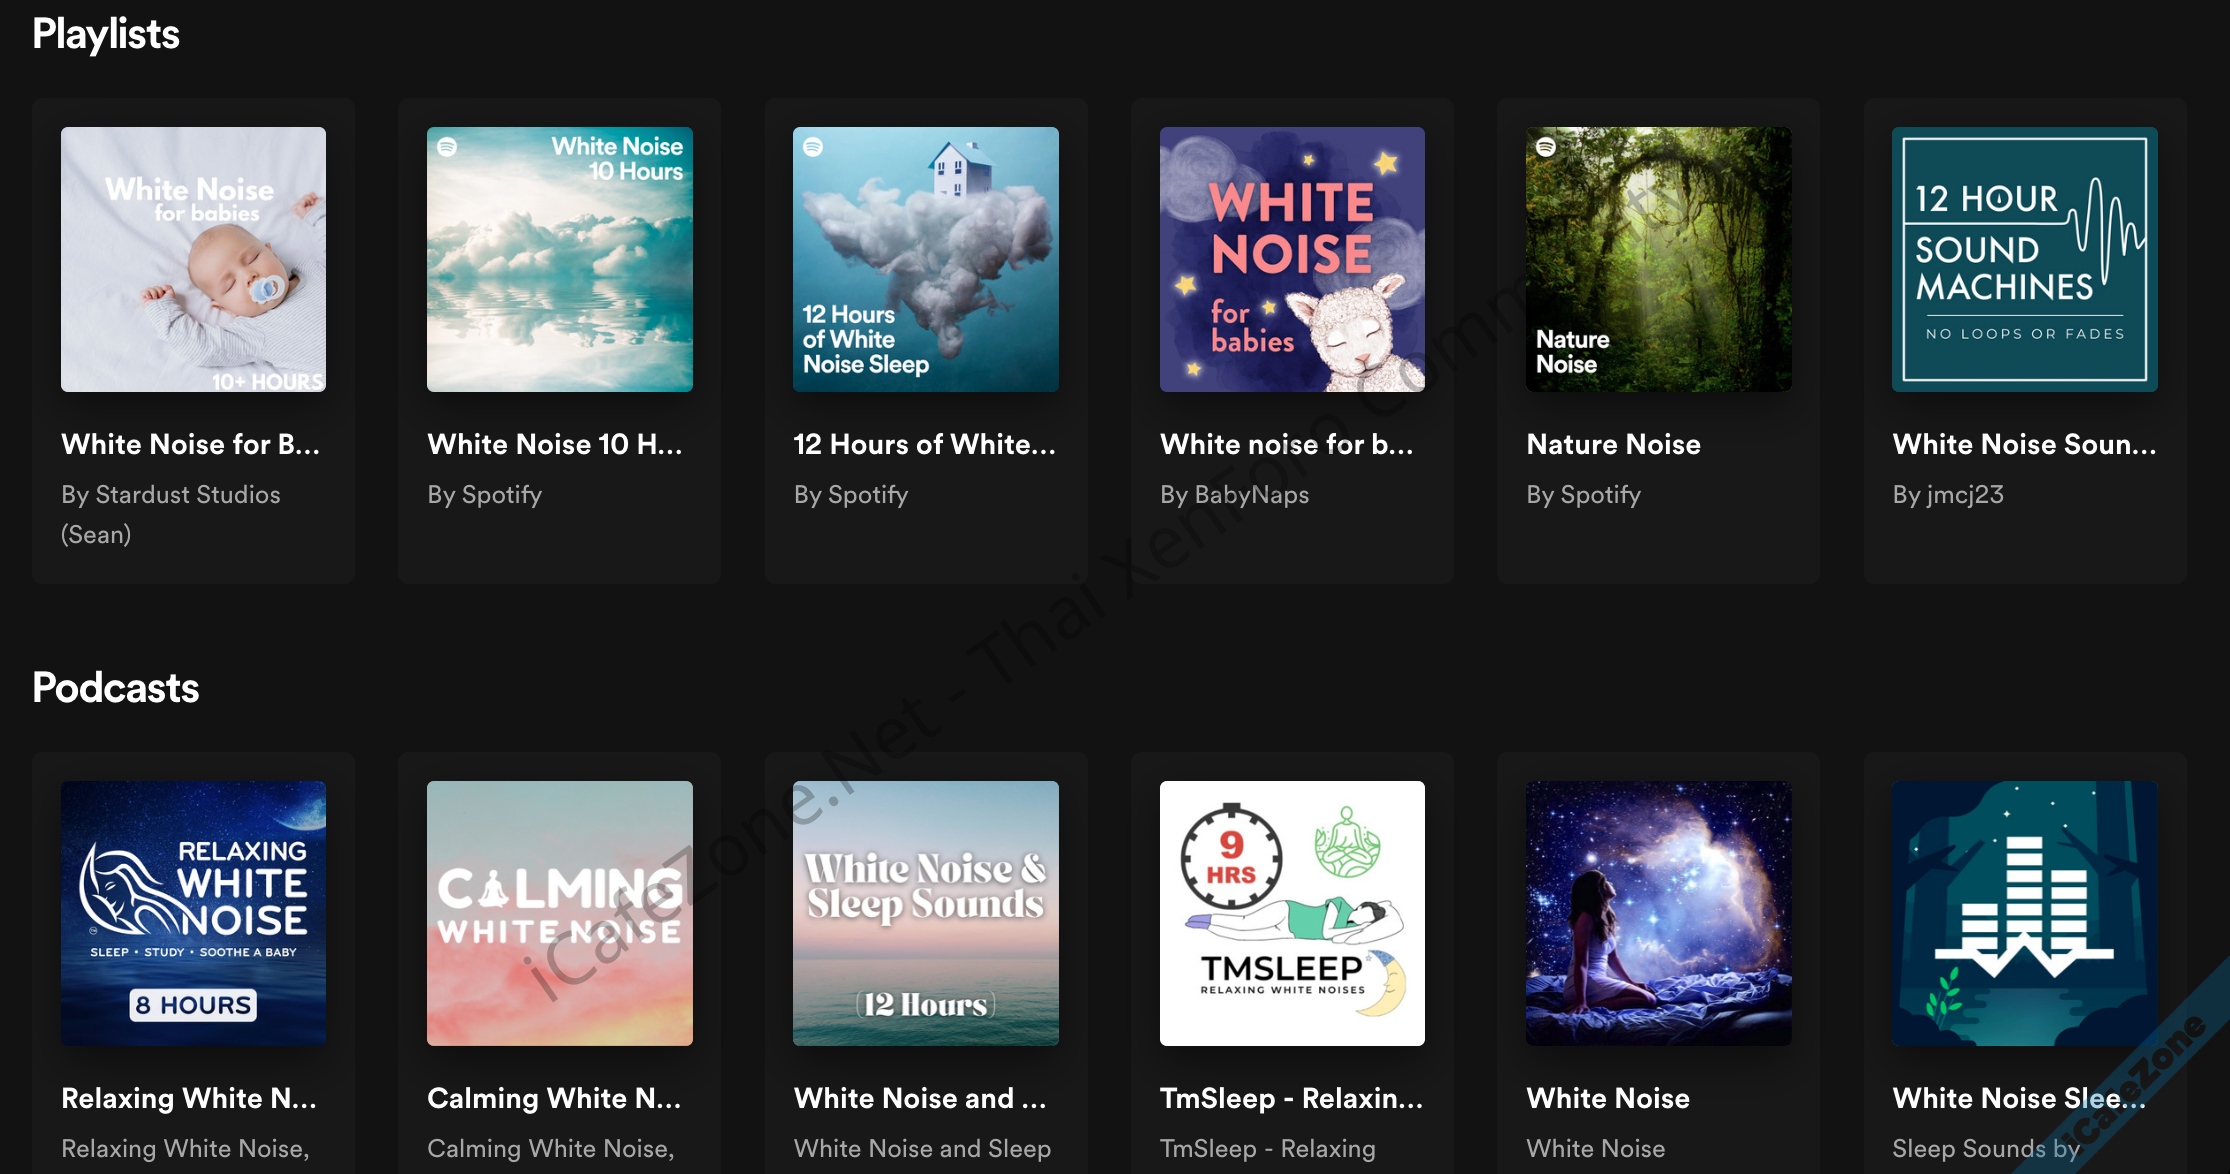2230x1174 pixels.
Task: Open White Noise & Sleep Sounds cover
Action: pyautogui.click(x=925, y=913)
